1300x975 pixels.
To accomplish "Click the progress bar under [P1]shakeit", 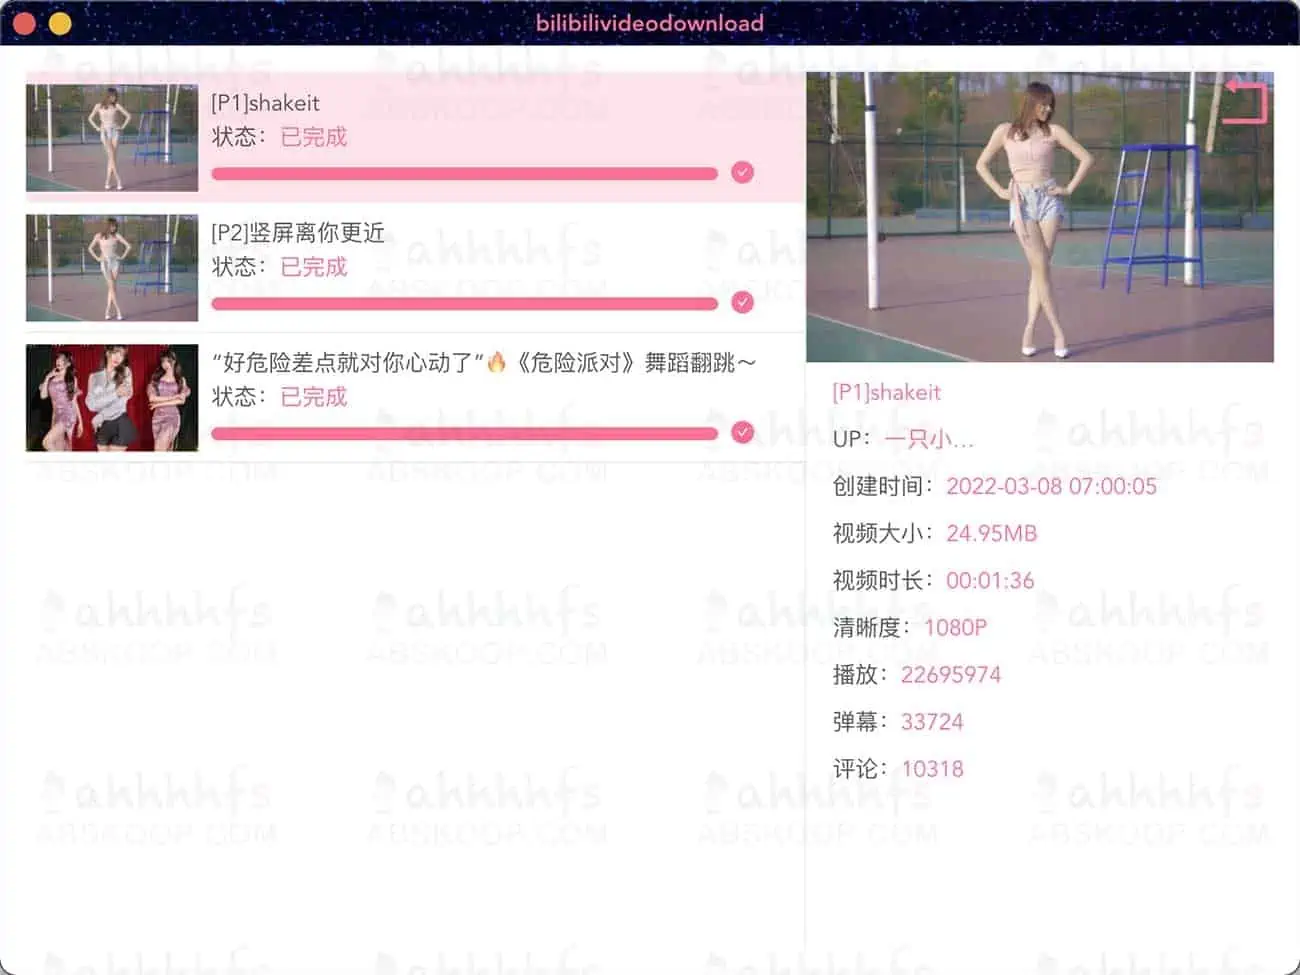I will coord(465,173).
